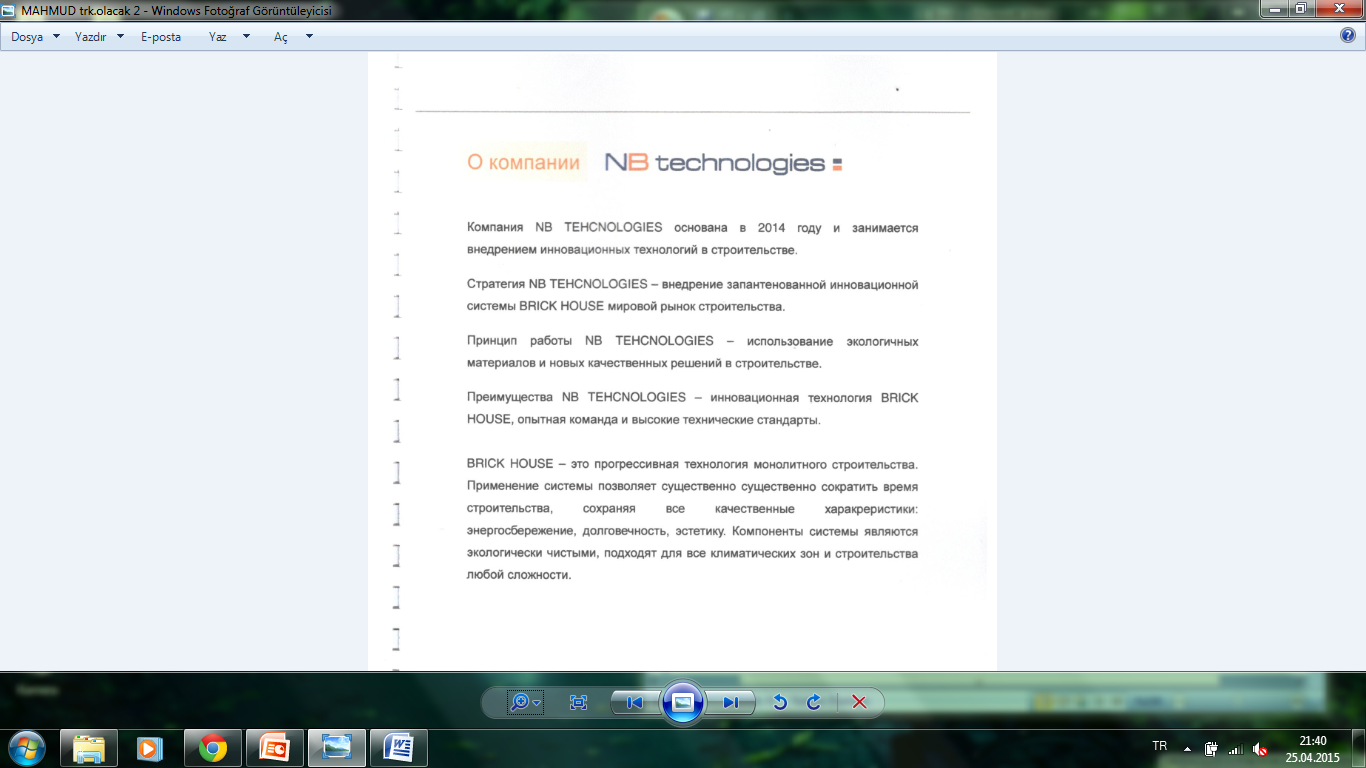
Task: Rotate the image clockwise
Action: 814,703
